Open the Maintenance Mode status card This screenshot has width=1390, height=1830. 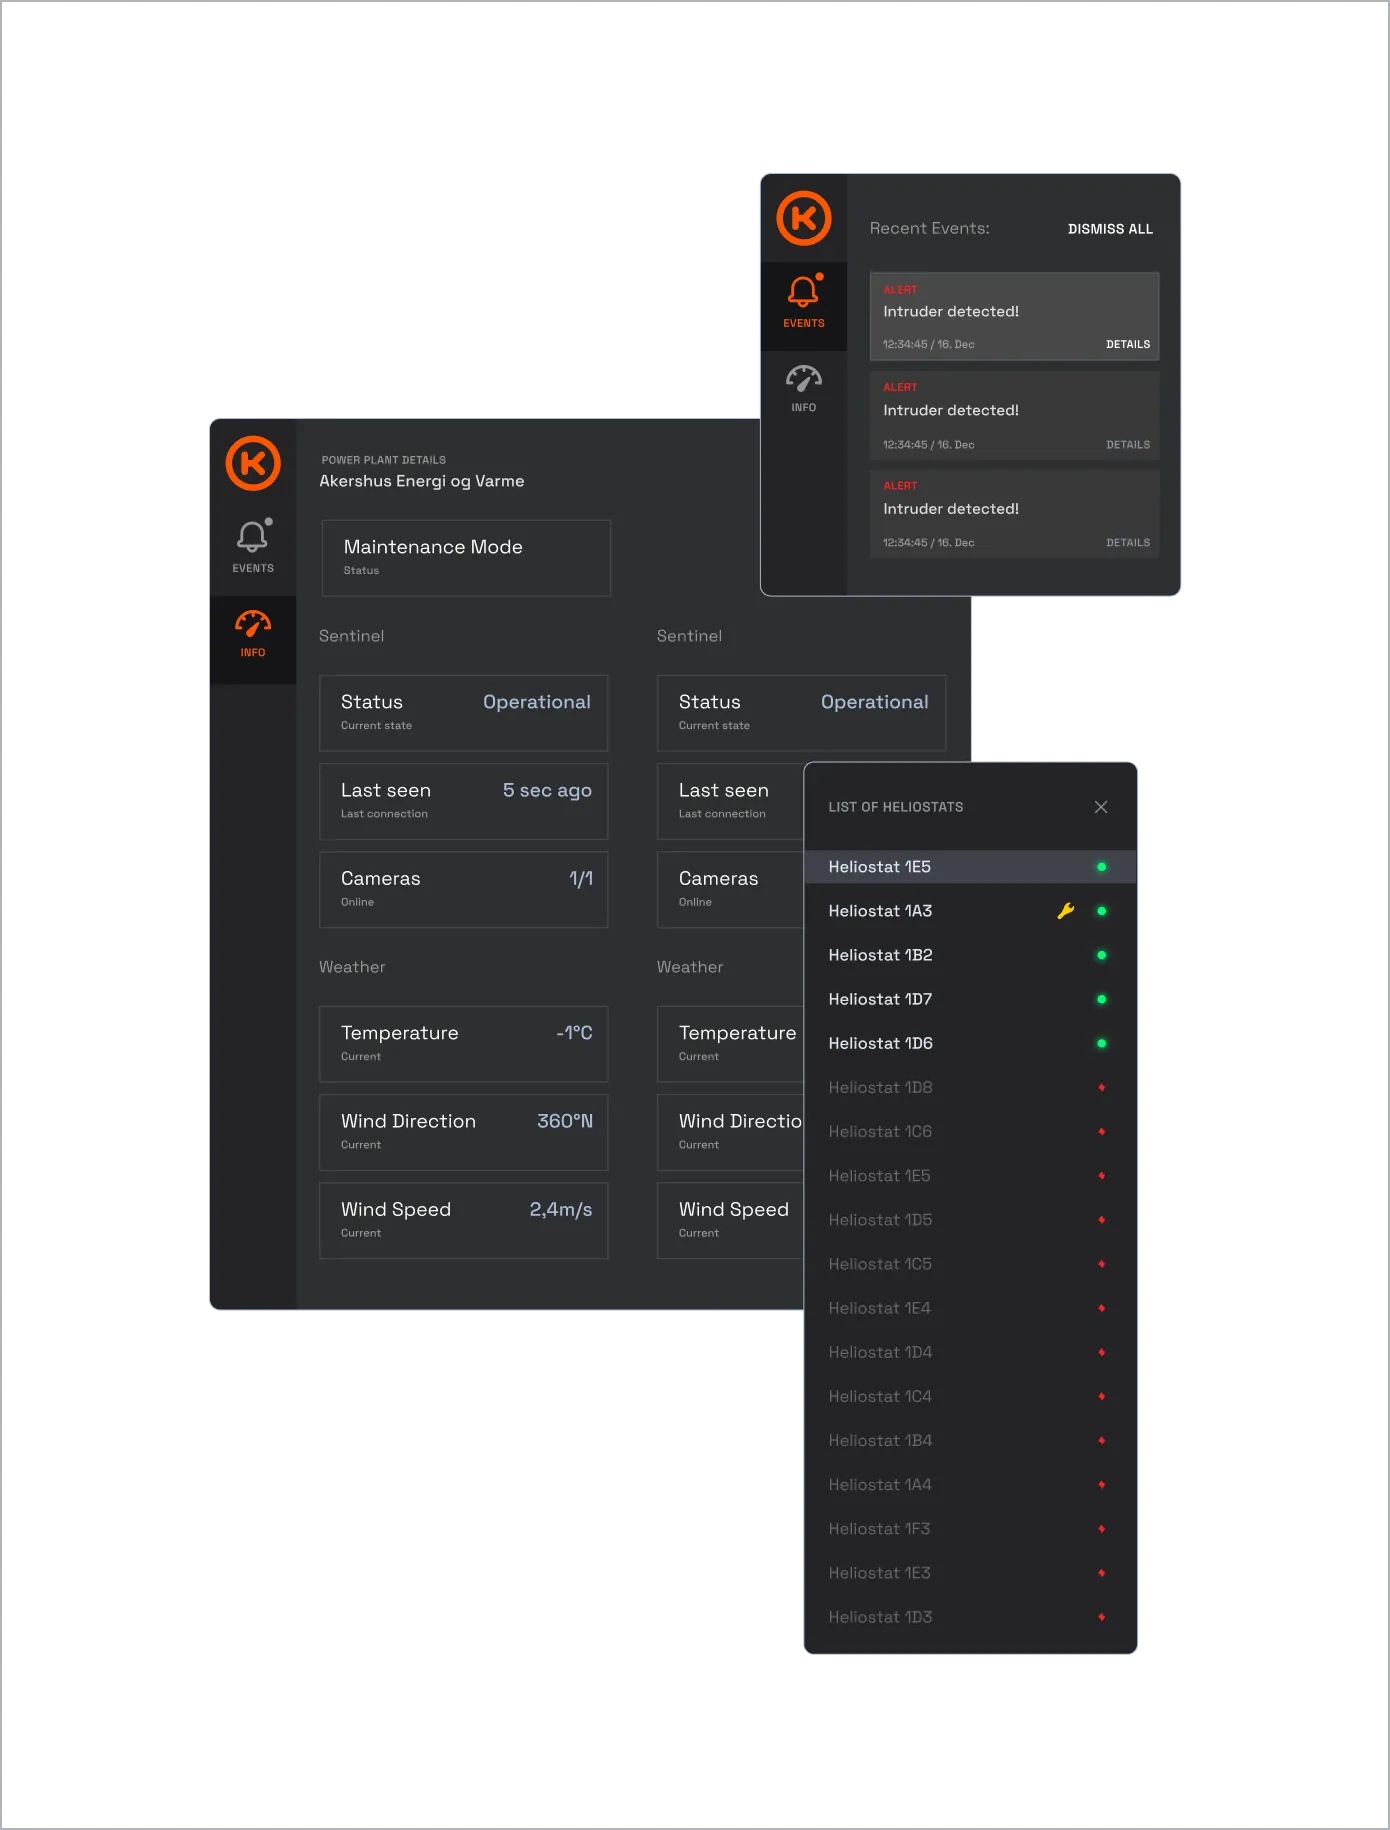pos(466,558)
